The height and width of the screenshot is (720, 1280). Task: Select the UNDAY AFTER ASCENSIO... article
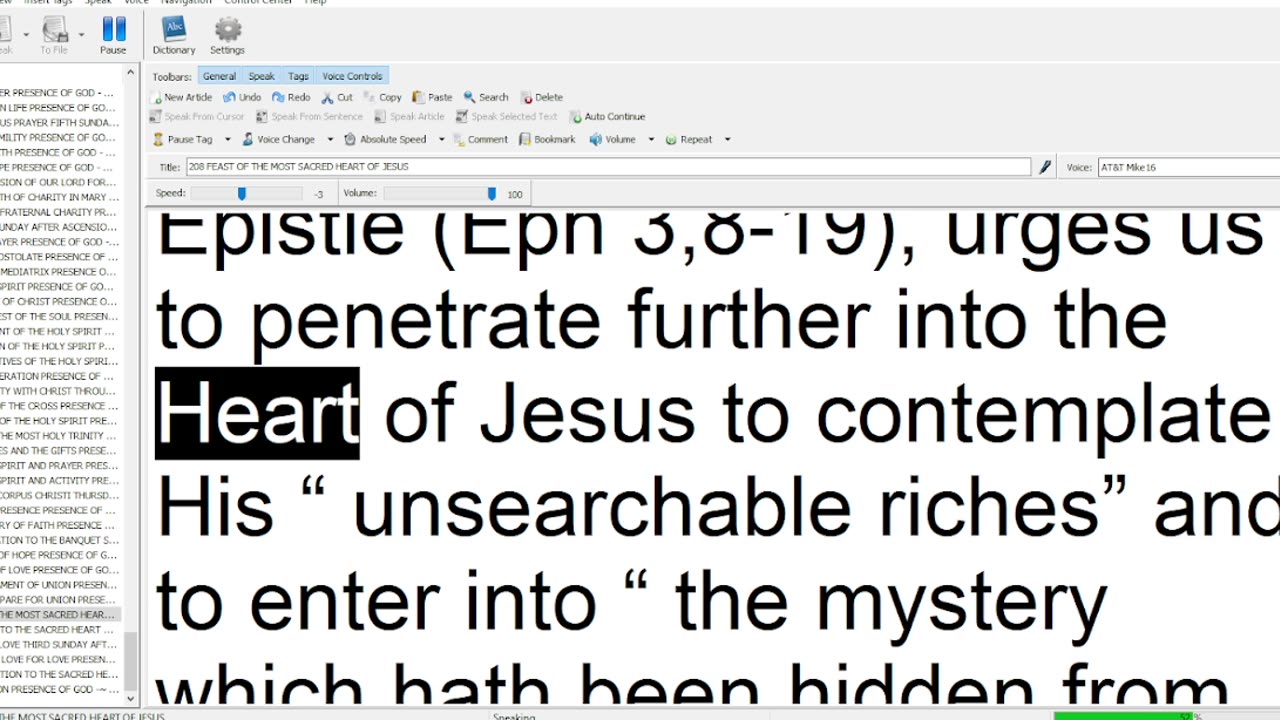(x=60, y=227)
